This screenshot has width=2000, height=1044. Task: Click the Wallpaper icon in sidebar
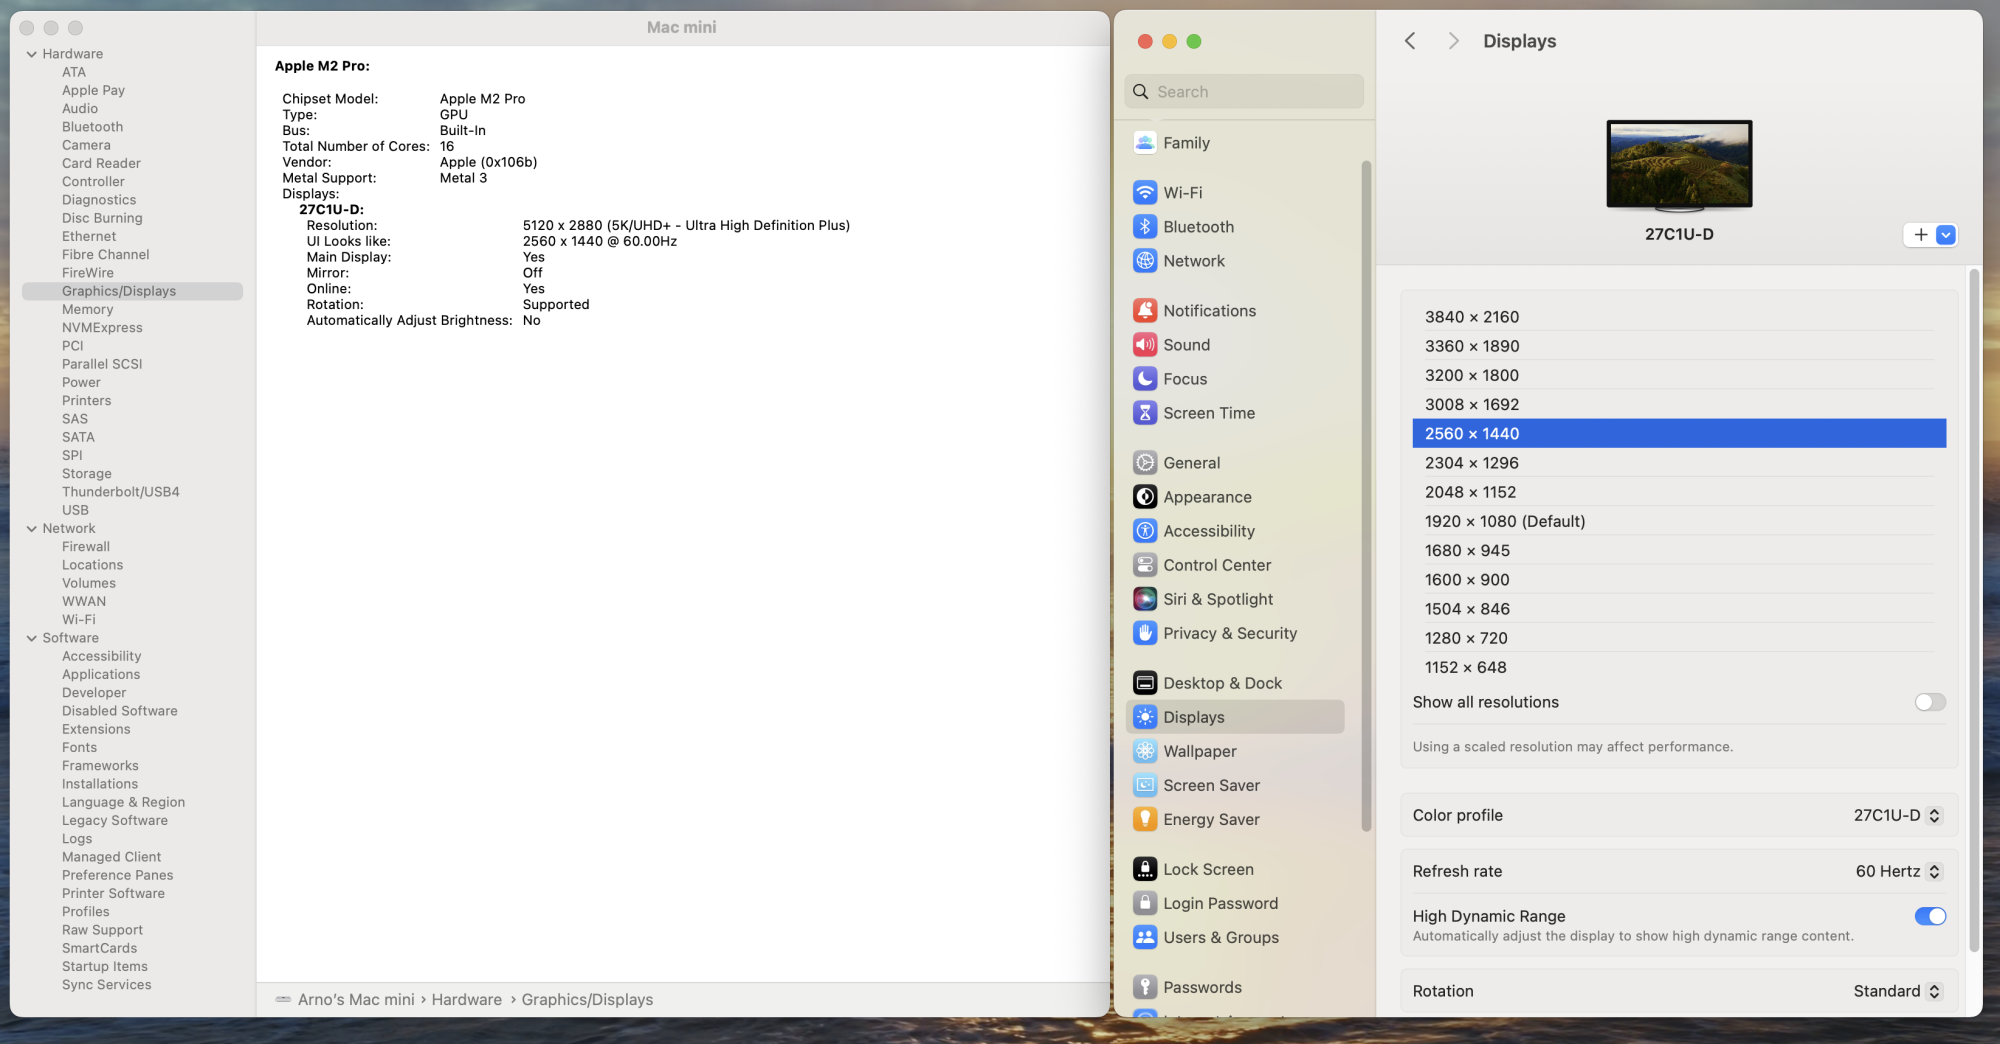click(x=1145, y=751)
